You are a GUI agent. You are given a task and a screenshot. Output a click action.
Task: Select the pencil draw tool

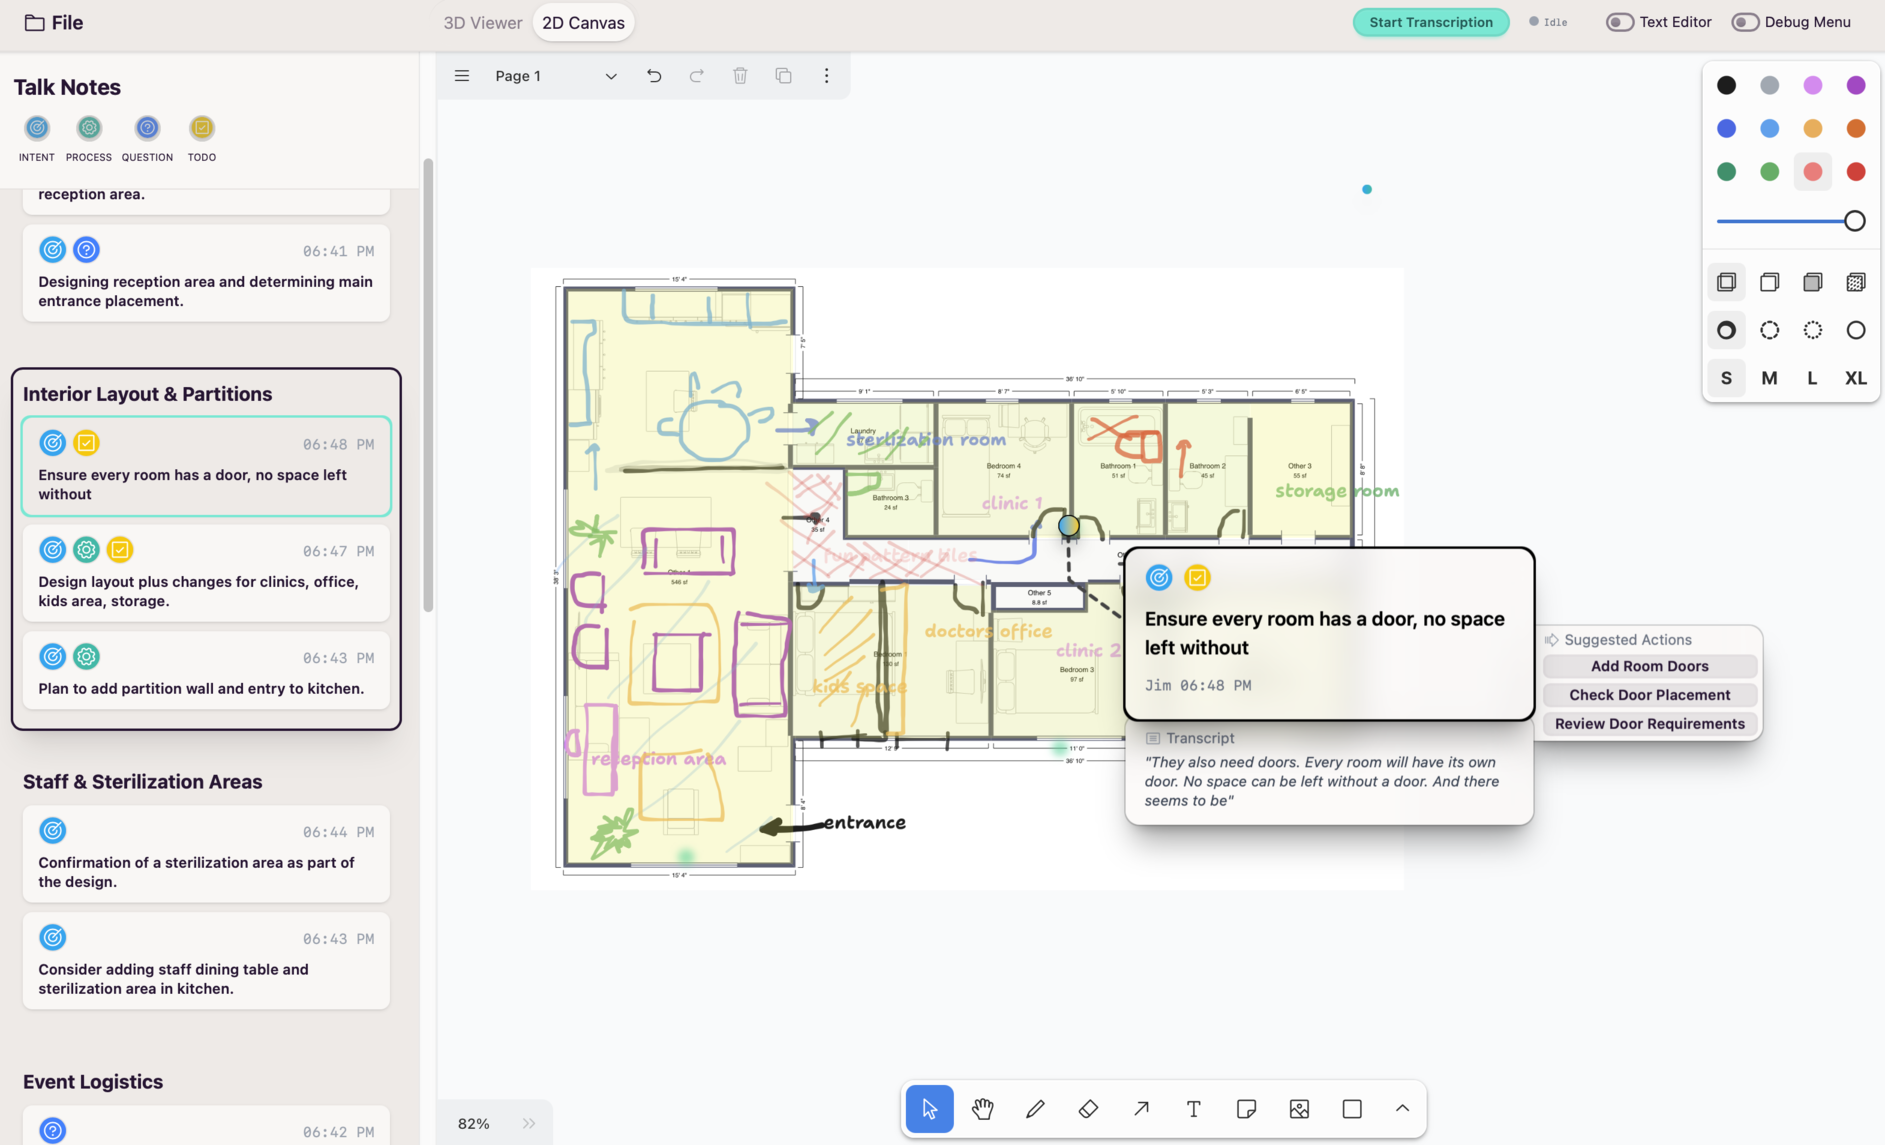1035,1109
